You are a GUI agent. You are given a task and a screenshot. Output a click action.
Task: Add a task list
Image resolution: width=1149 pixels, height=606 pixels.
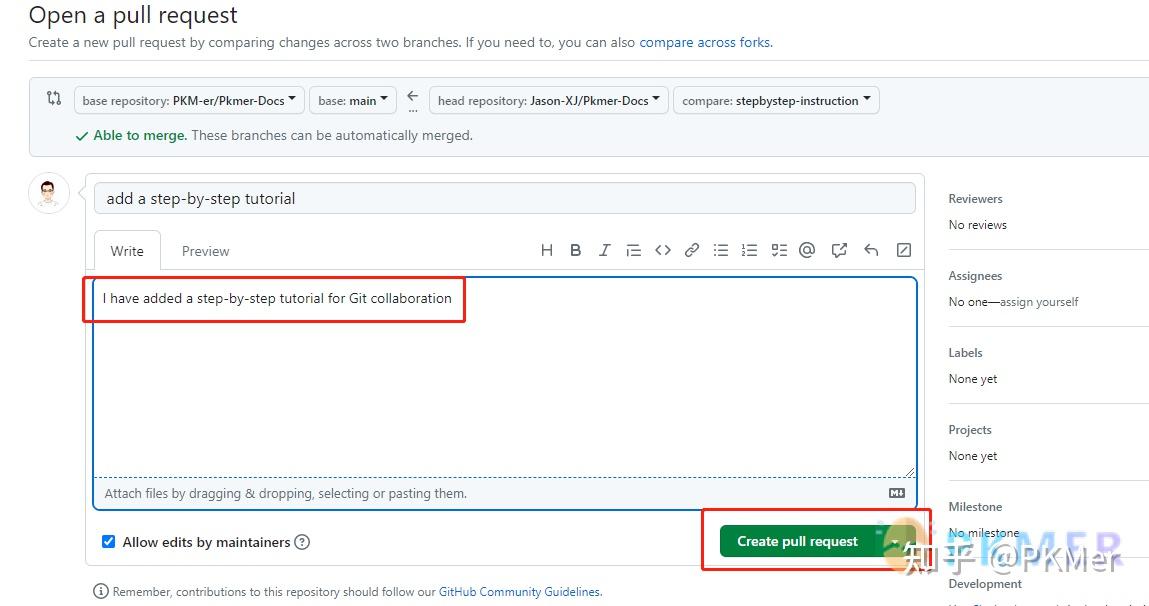coord(779,250)
